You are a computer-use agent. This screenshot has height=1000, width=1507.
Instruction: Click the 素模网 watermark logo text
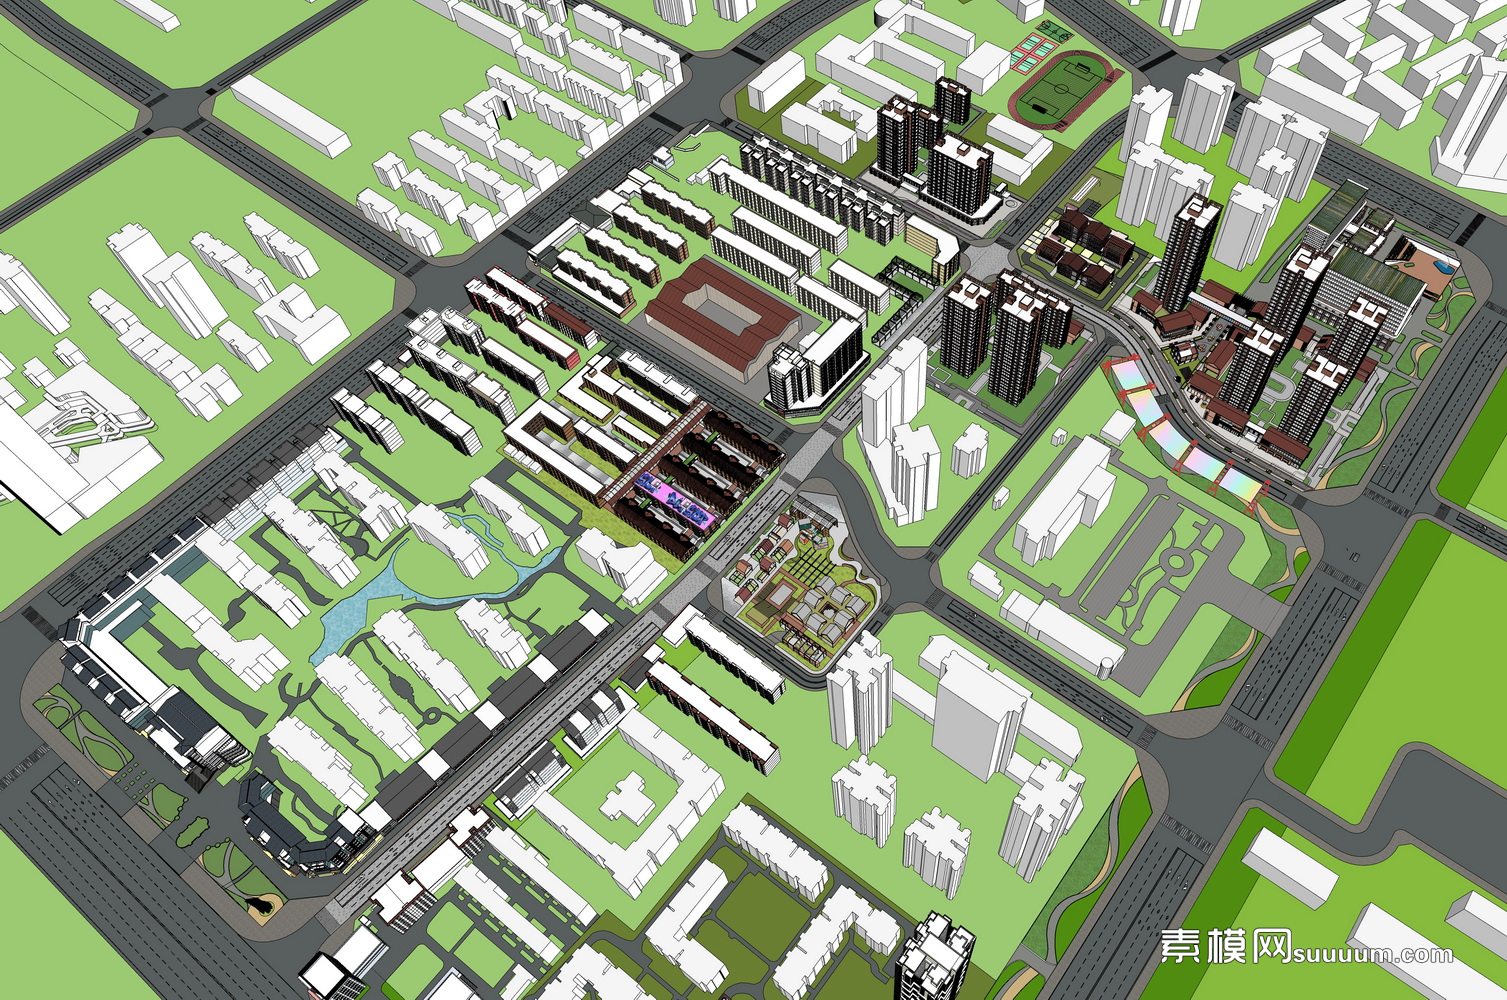pyautogui.click(x=1225, y=945)
